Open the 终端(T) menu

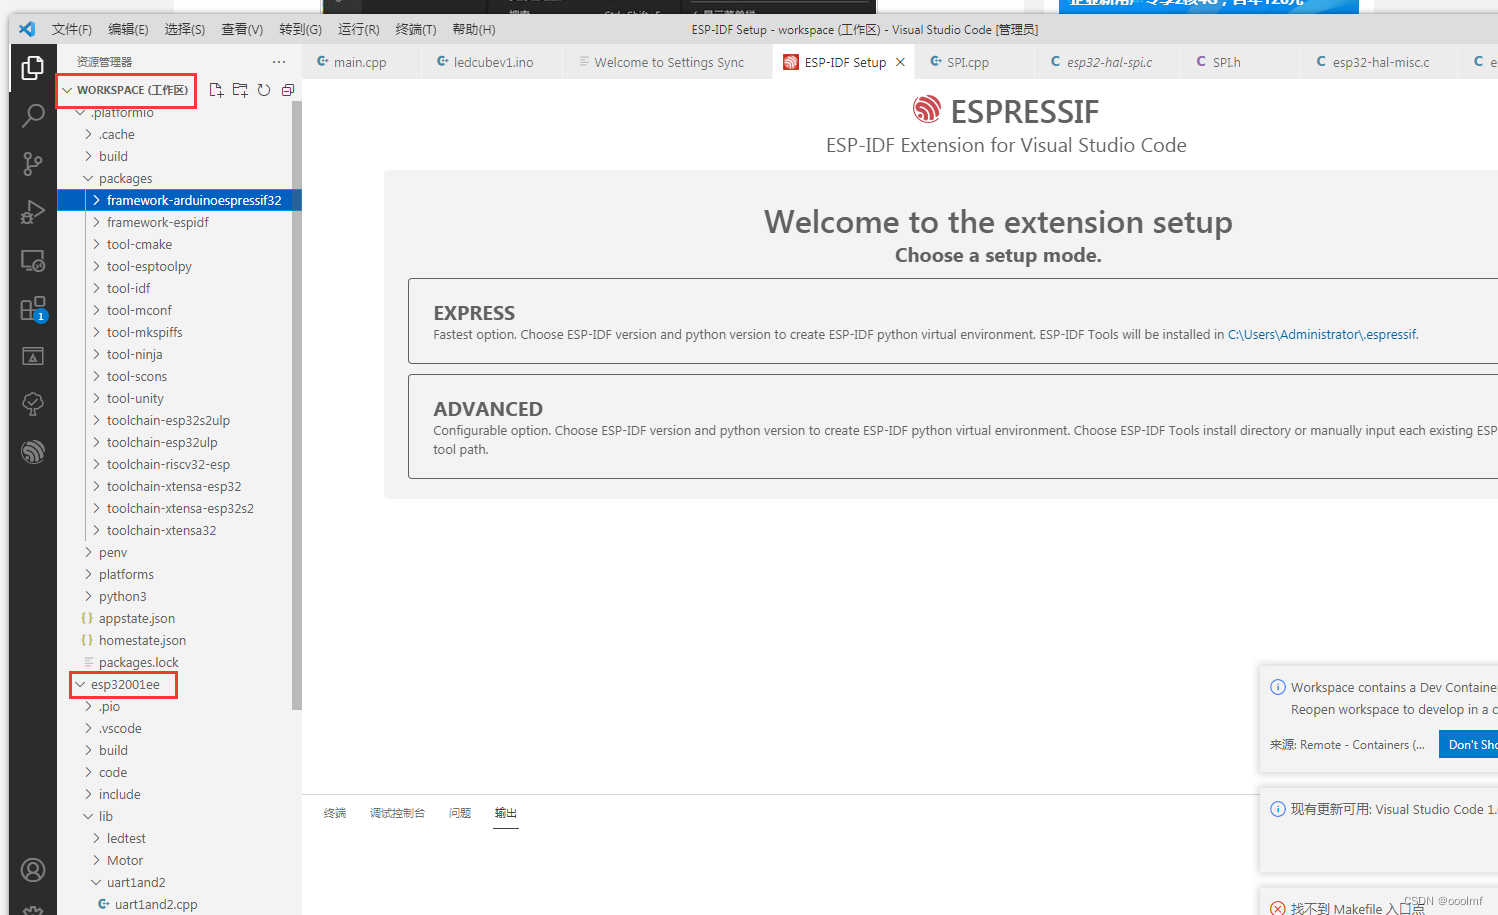pos(416,29)
